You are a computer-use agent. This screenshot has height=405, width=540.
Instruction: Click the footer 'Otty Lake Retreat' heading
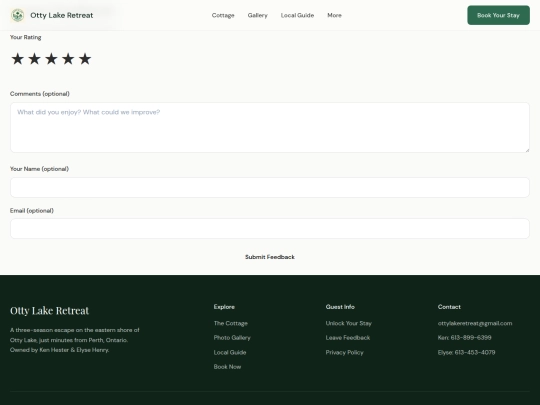point(50,311)
